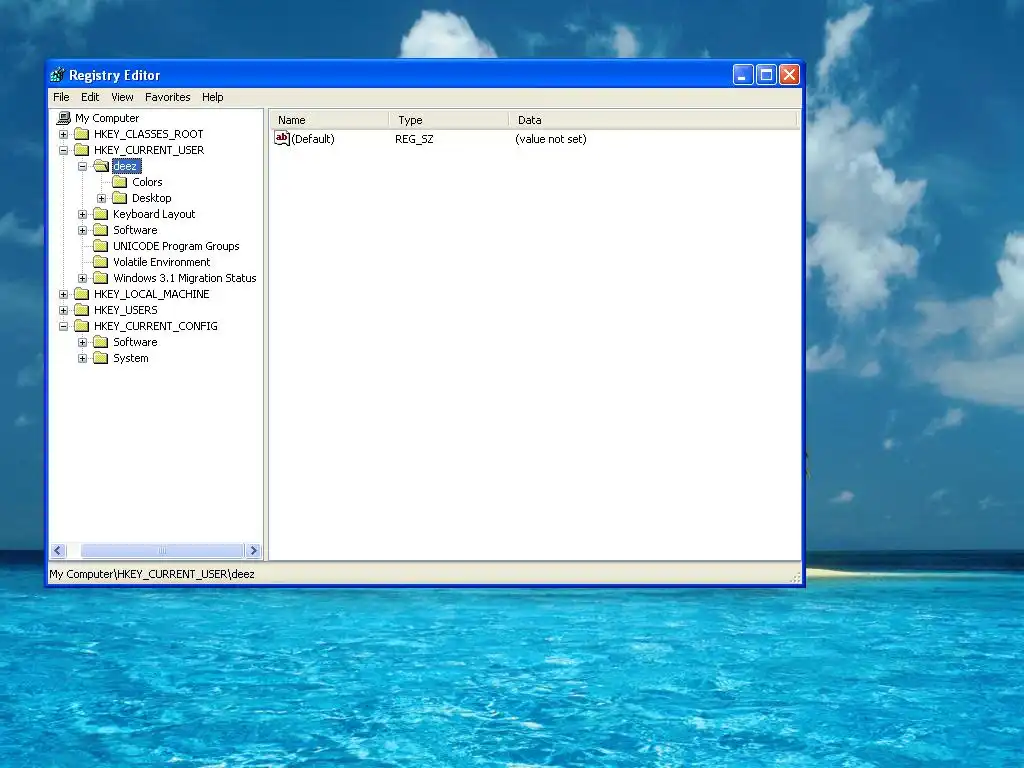This screenshot has width=1024, height=768.
Task: Select the Desktop key label
Action: coord(152,198)
